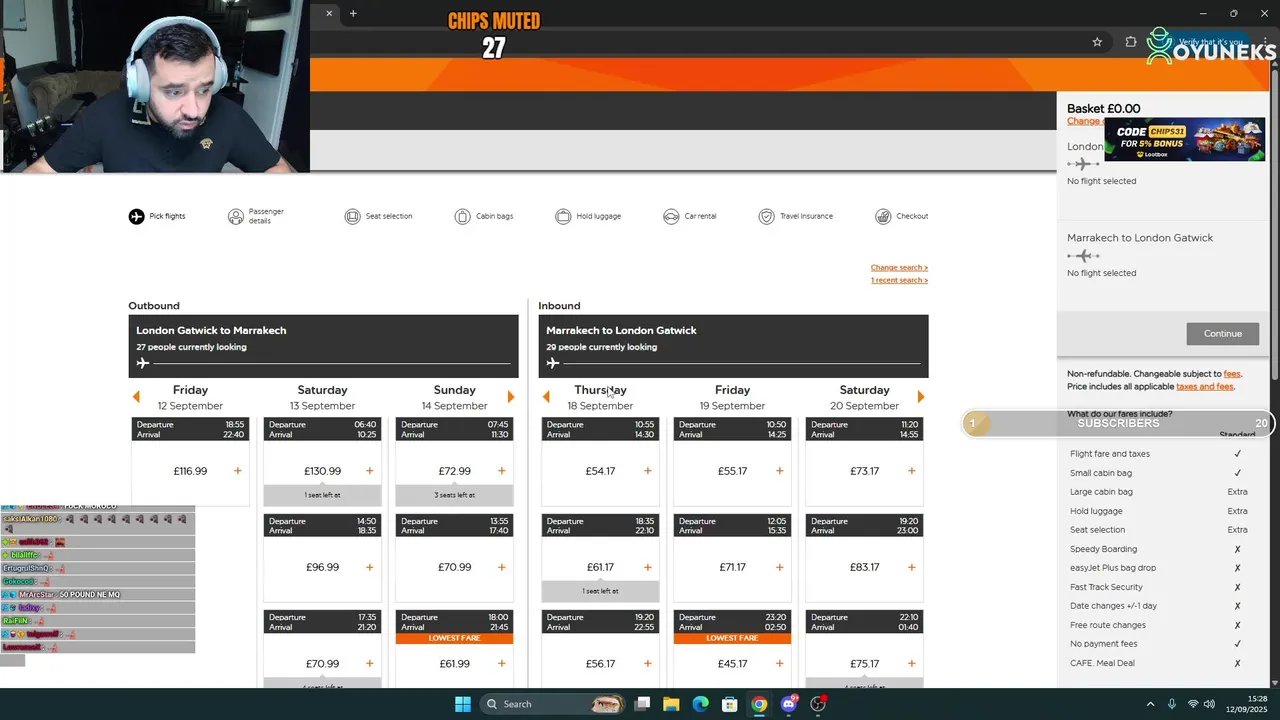Select the Passenger details step label
Viewport: 1280px width, 720px height.
(266, 216)
